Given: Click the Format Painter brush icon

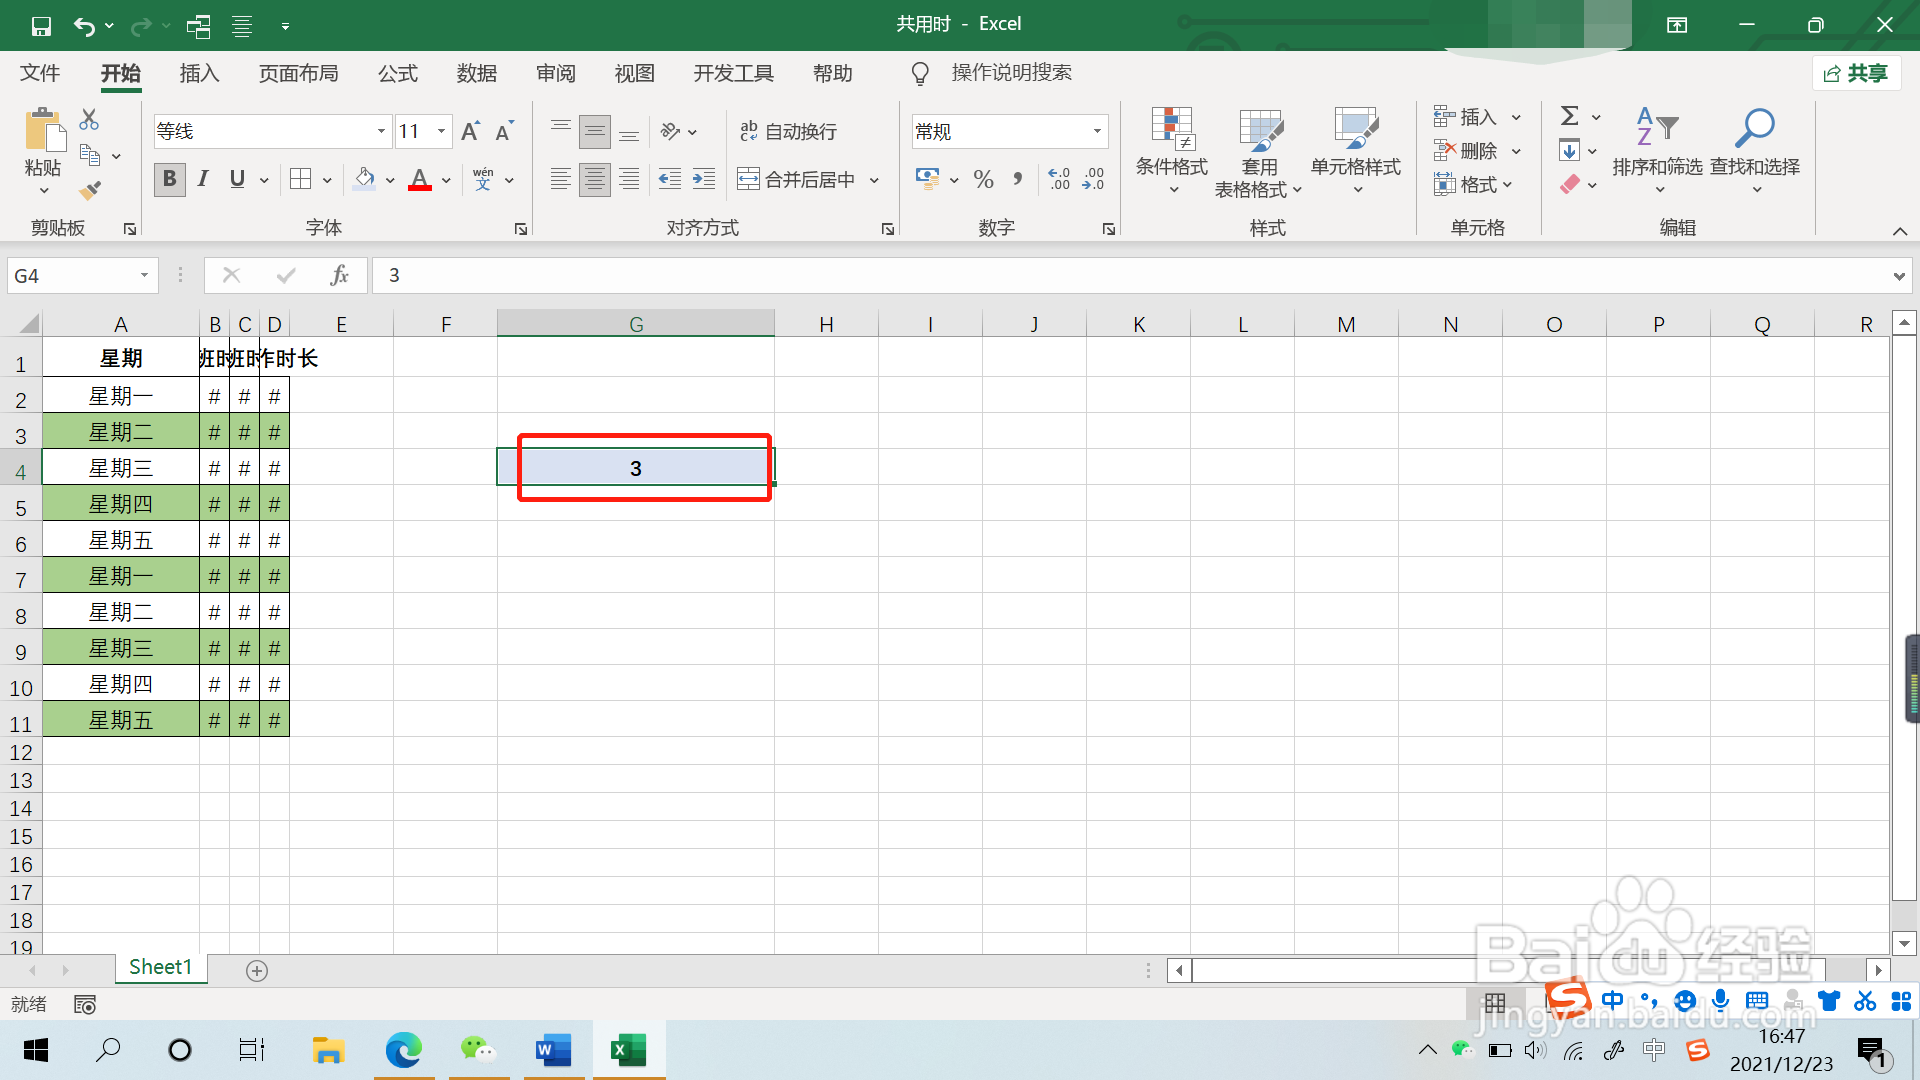Looking at the screenshot, I should (x=90, y=190).
